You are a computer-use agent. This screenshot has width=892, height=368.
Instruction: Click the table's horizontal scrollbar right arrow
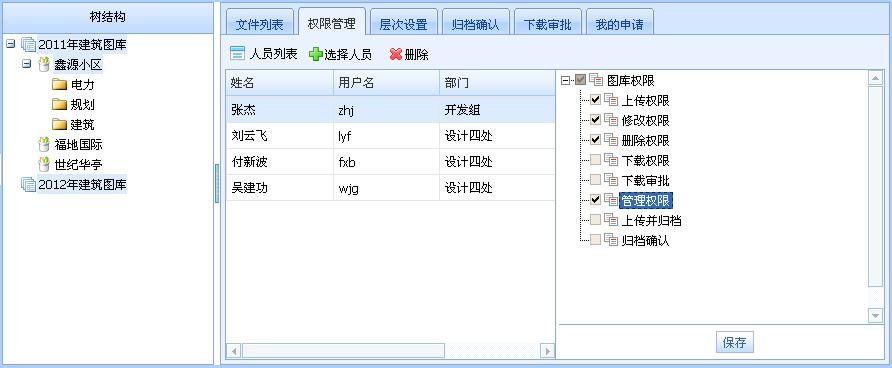pyautogui.click(x=547, y=350)
